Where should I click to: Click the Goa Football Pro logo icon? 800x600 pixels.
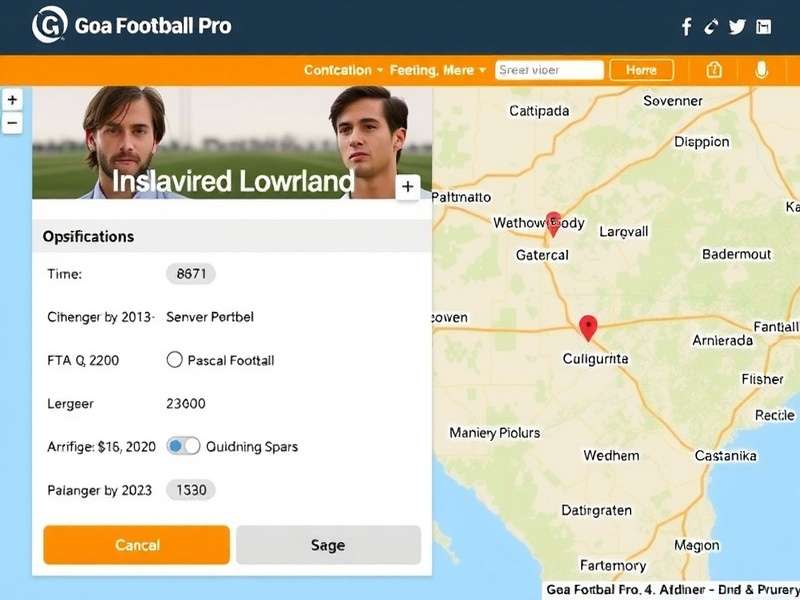point(48,24)
